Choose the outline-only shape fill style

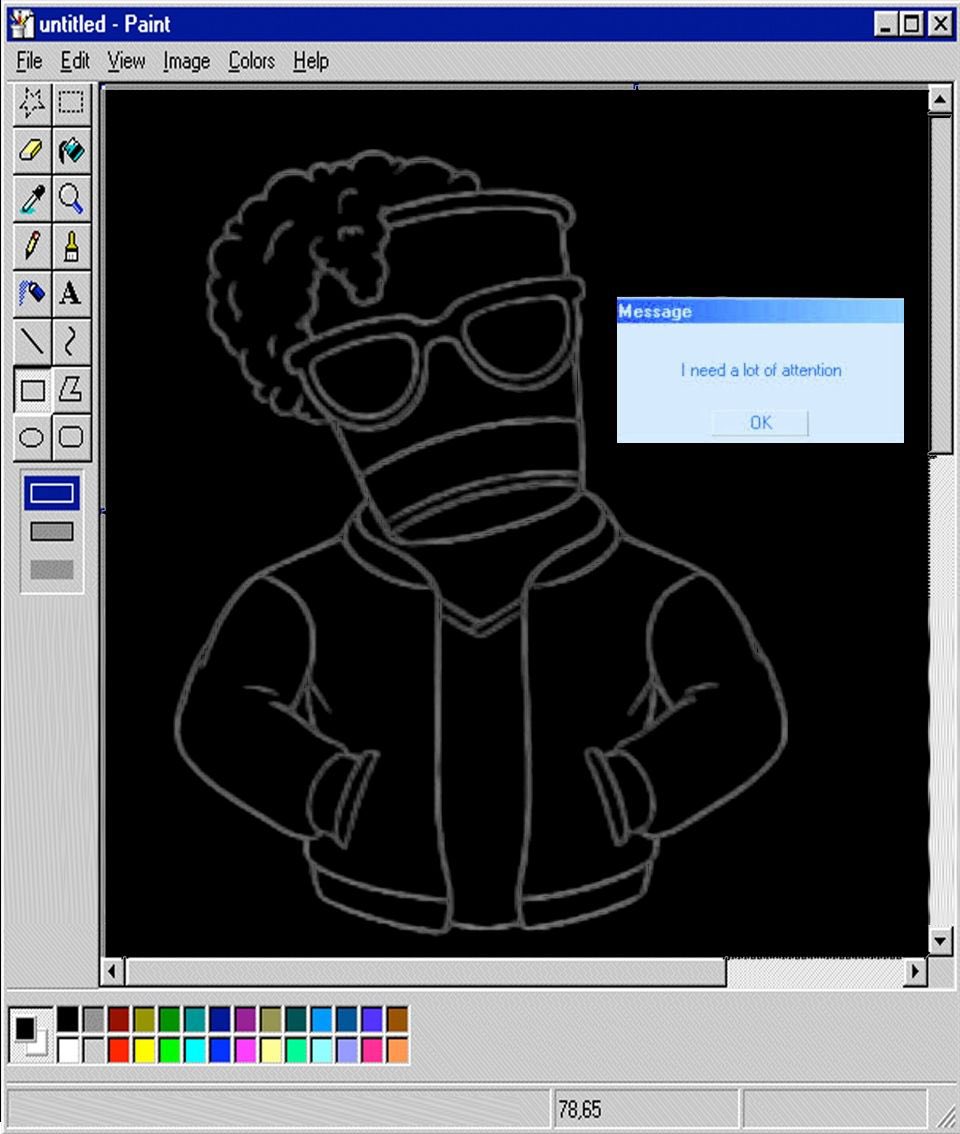coord(52,494)
